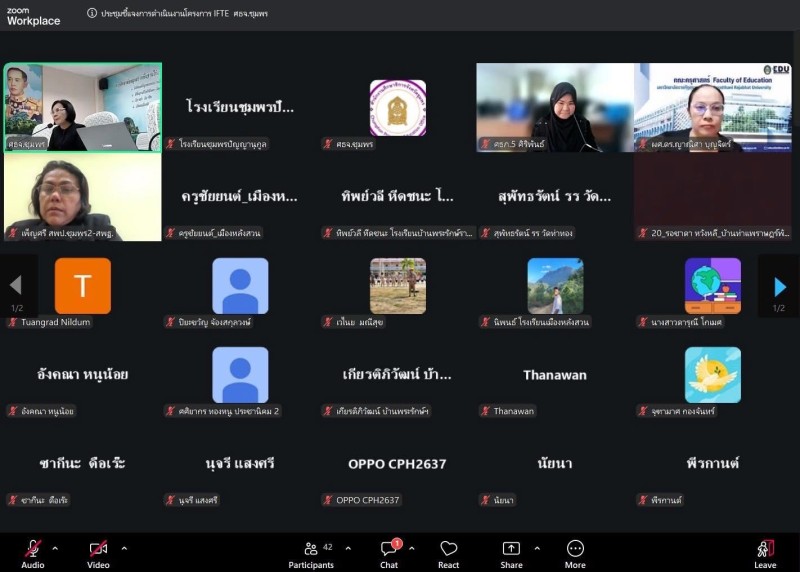The width and height of the screenshot is (800, 572).
Task: Select the OPPO CPH2637 participant tile
Action: click(397, 464)
